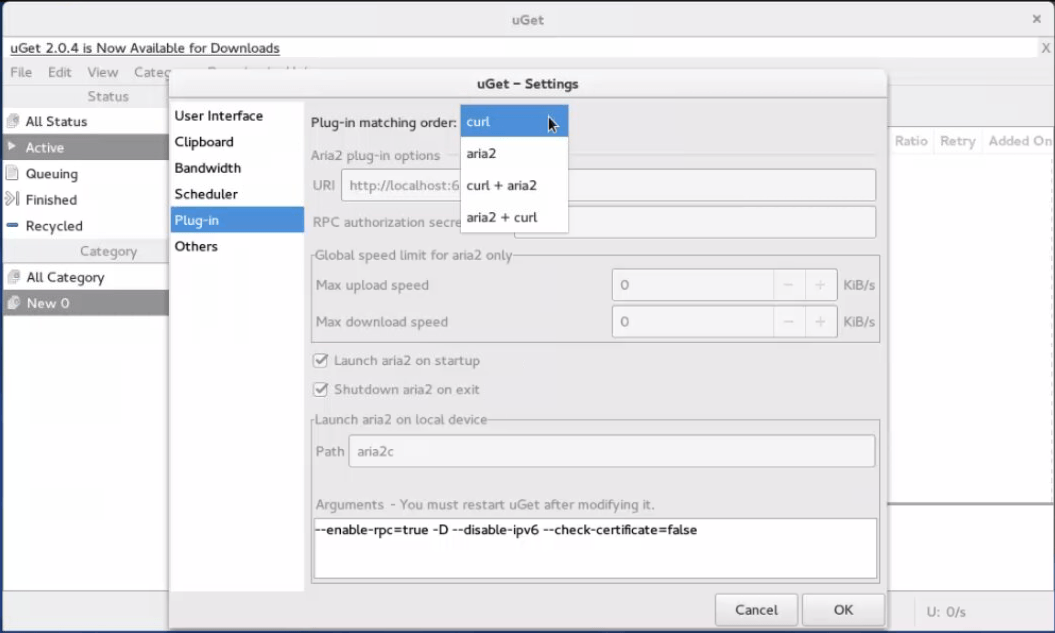The width and height of the screenshot is (1055, 633).
Task: Switch to Scheduler settings page
Action: pos(237,194)
